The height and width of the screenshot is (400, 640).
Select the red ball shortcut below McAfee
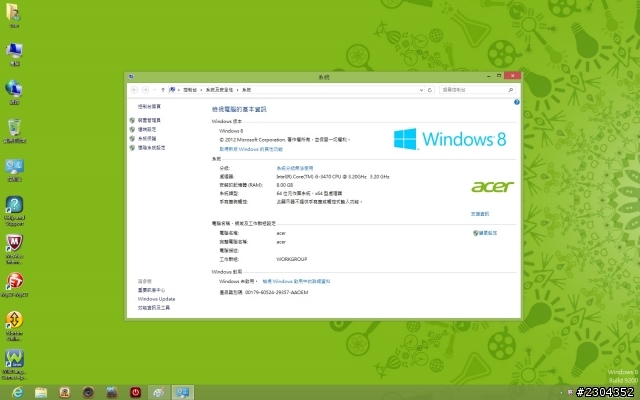point(15,281)
